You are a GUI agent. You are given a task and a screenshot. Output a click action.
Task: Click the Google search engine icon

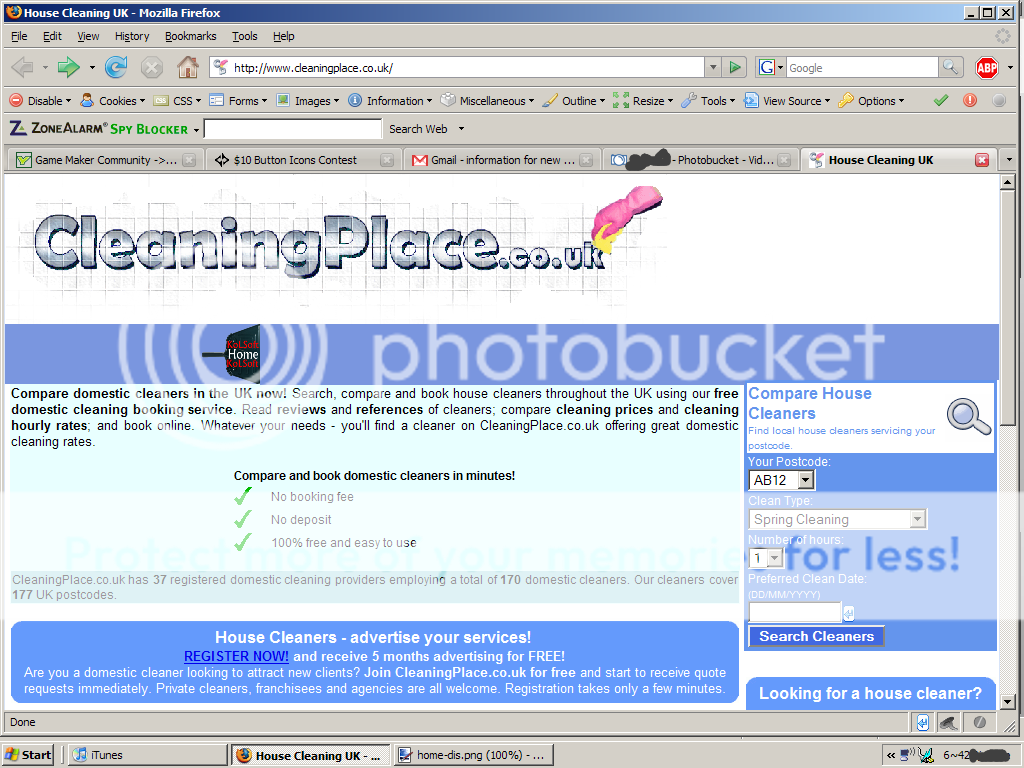point(767,67)
